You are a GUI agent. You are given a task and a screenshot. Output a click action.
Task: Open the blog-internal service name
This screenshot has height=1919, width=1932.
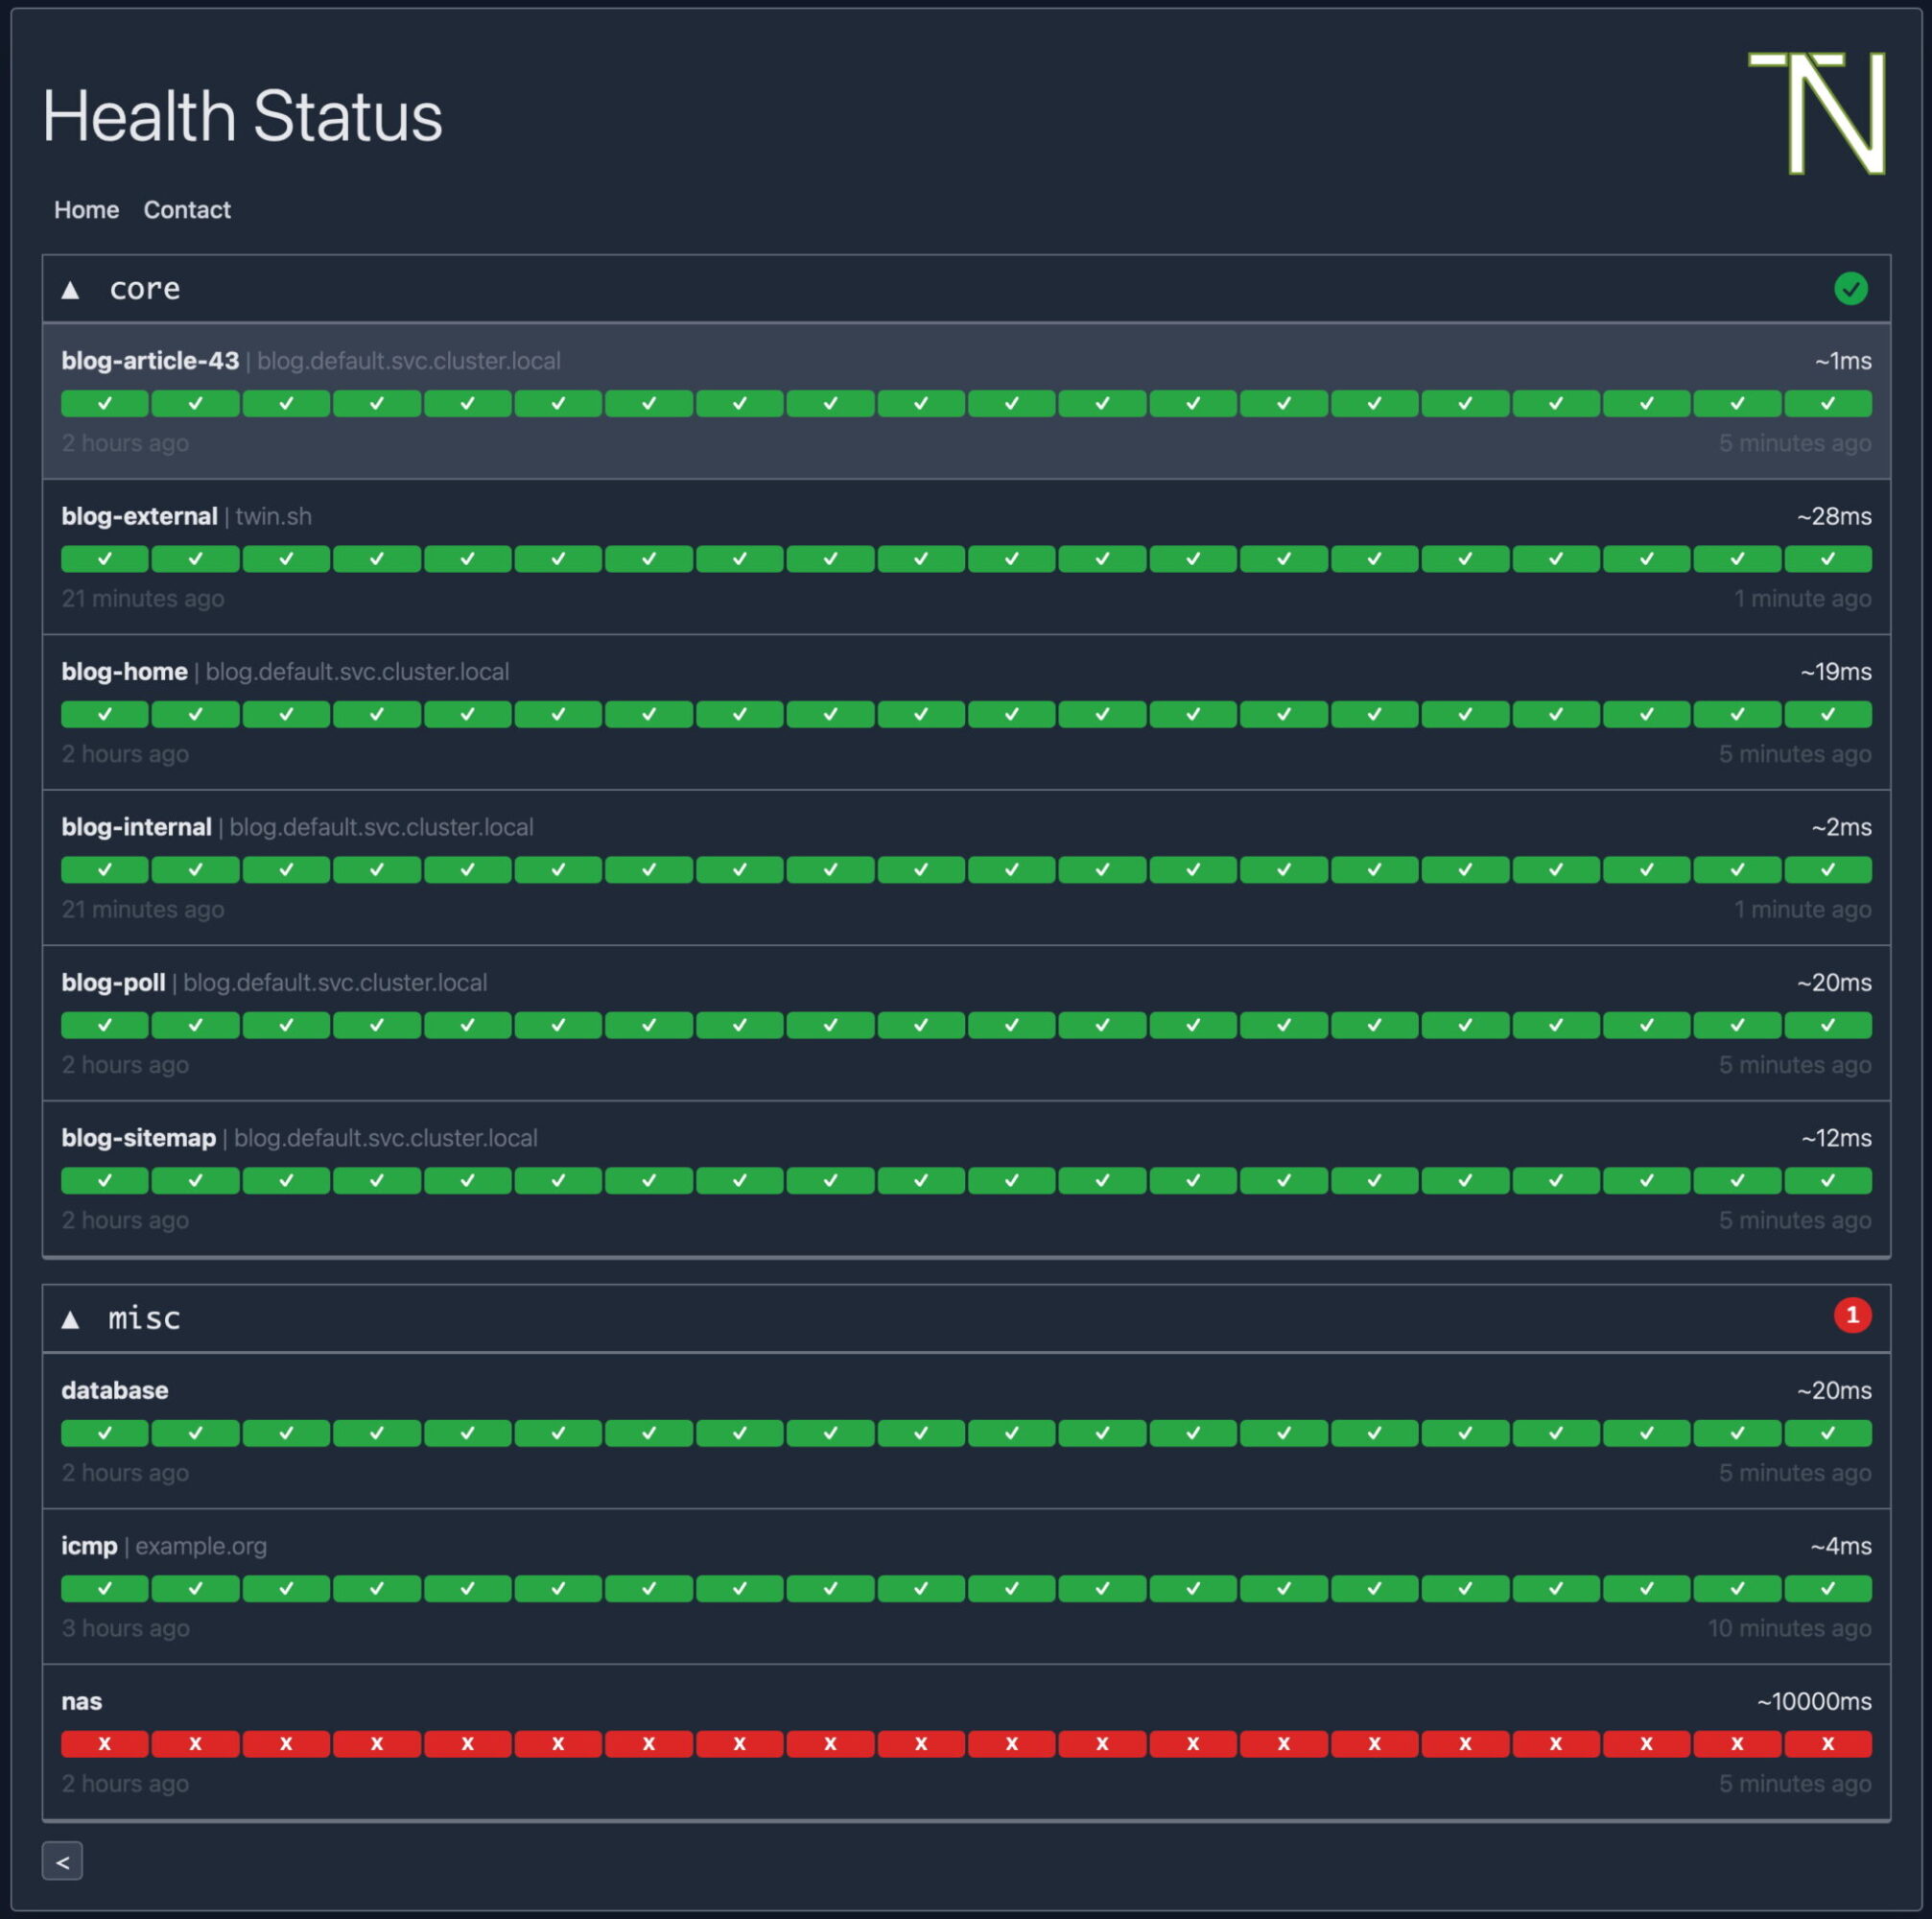(x=136, y=827)
